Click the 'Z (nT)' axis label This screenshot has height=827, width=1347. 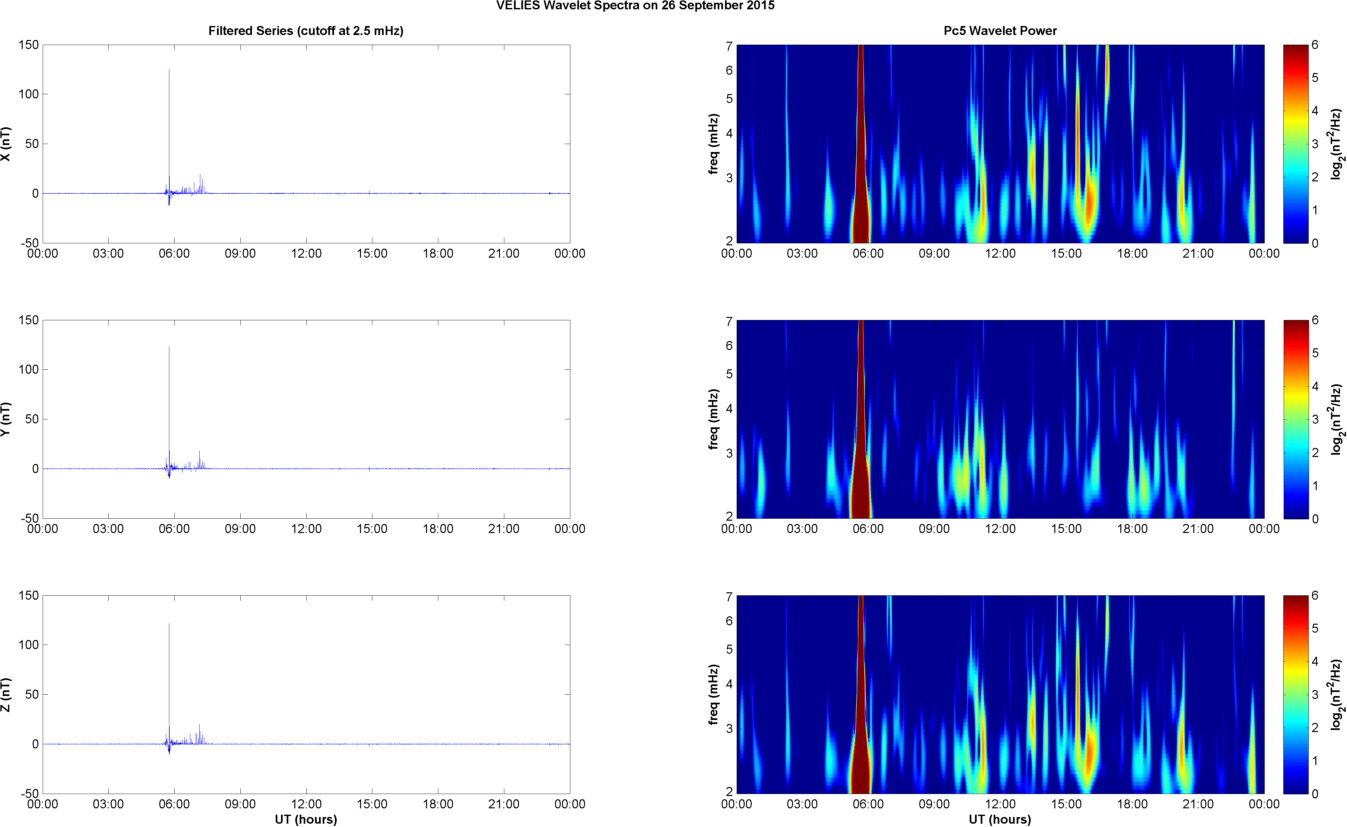tap(7, 694)
